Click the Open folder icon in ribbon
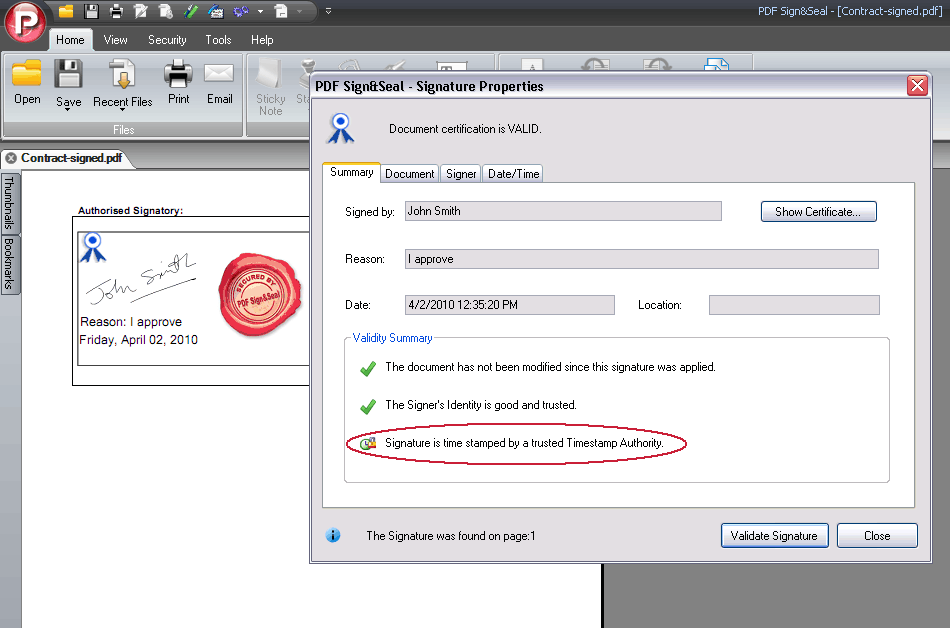 click(27, 75)
